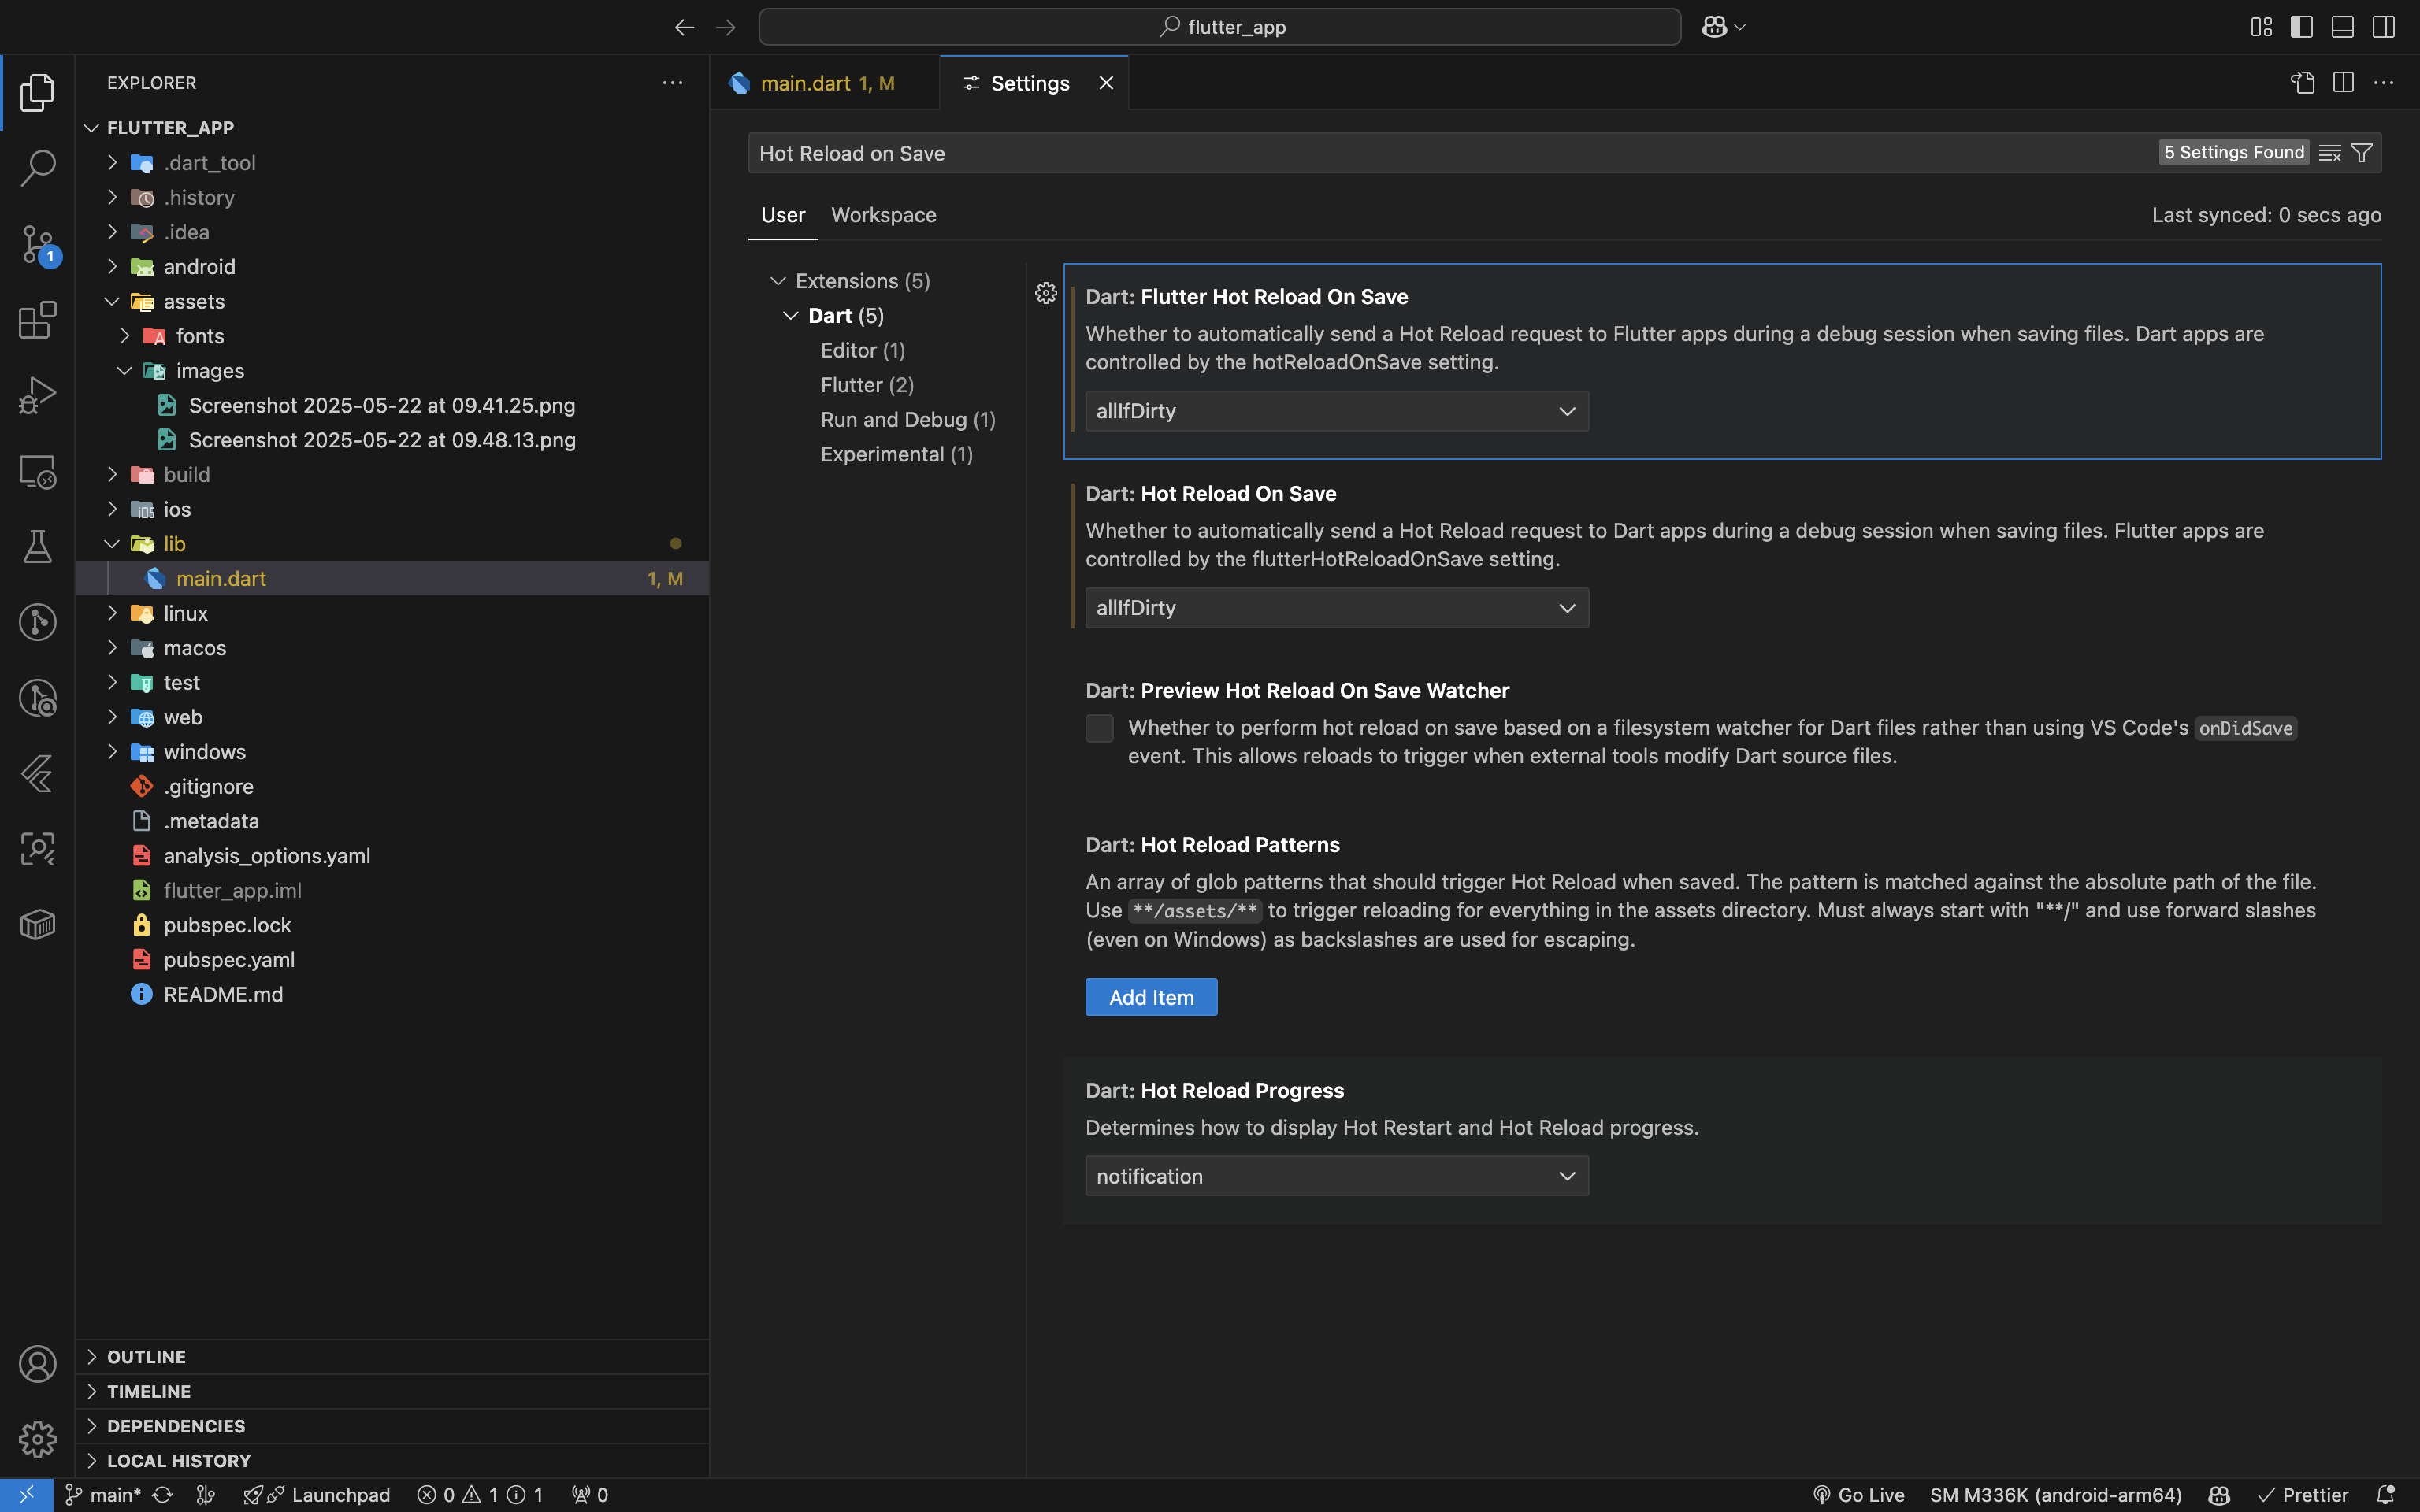Screen dimensions: 2420x1512
Task: Open the Run and Debug view
Action: pos(37,396)
